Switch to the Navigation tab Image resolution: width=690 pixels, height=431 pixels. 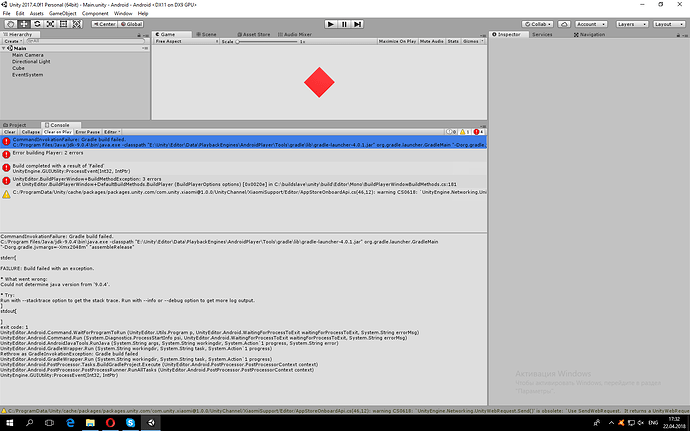click(589, 34)
